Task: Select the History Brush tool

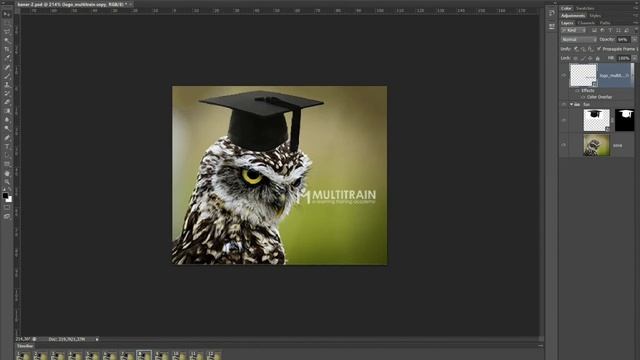Action: click(x=7, y=93)
